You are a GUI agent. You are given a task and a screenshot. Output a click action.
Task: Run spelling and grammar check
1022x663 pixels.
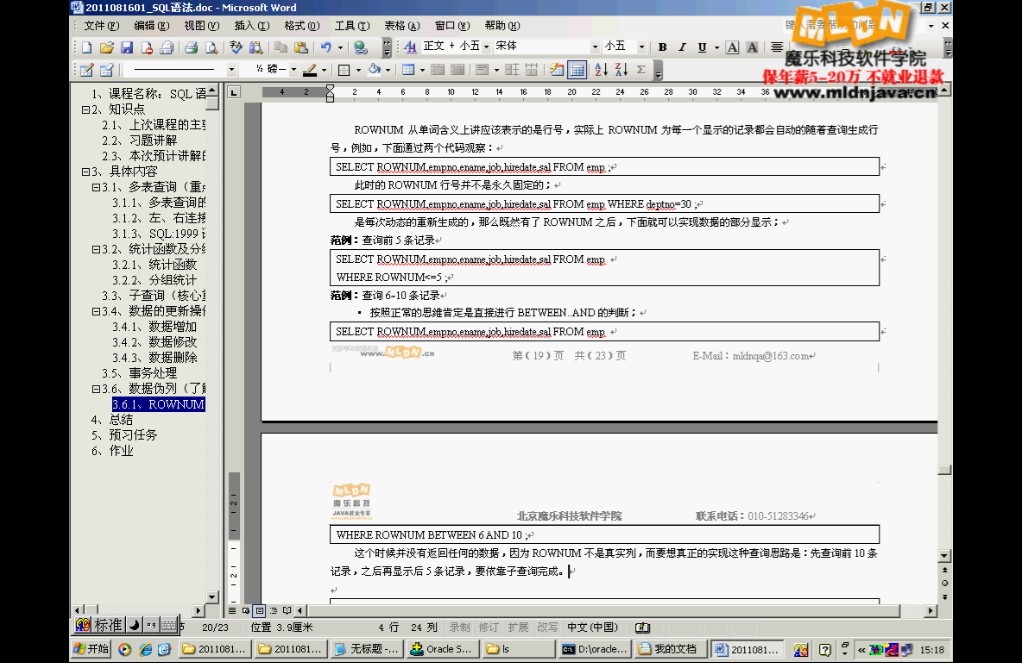pyautogui.click(x=235, y=48)
